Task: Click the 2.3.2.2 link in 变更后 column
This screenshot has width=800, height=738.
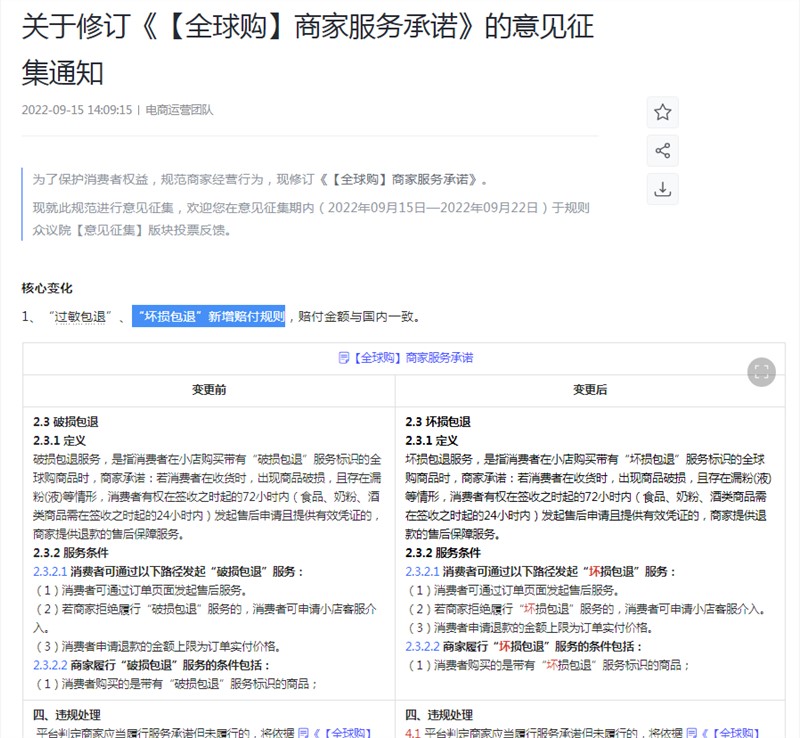Action: (422, 646)
